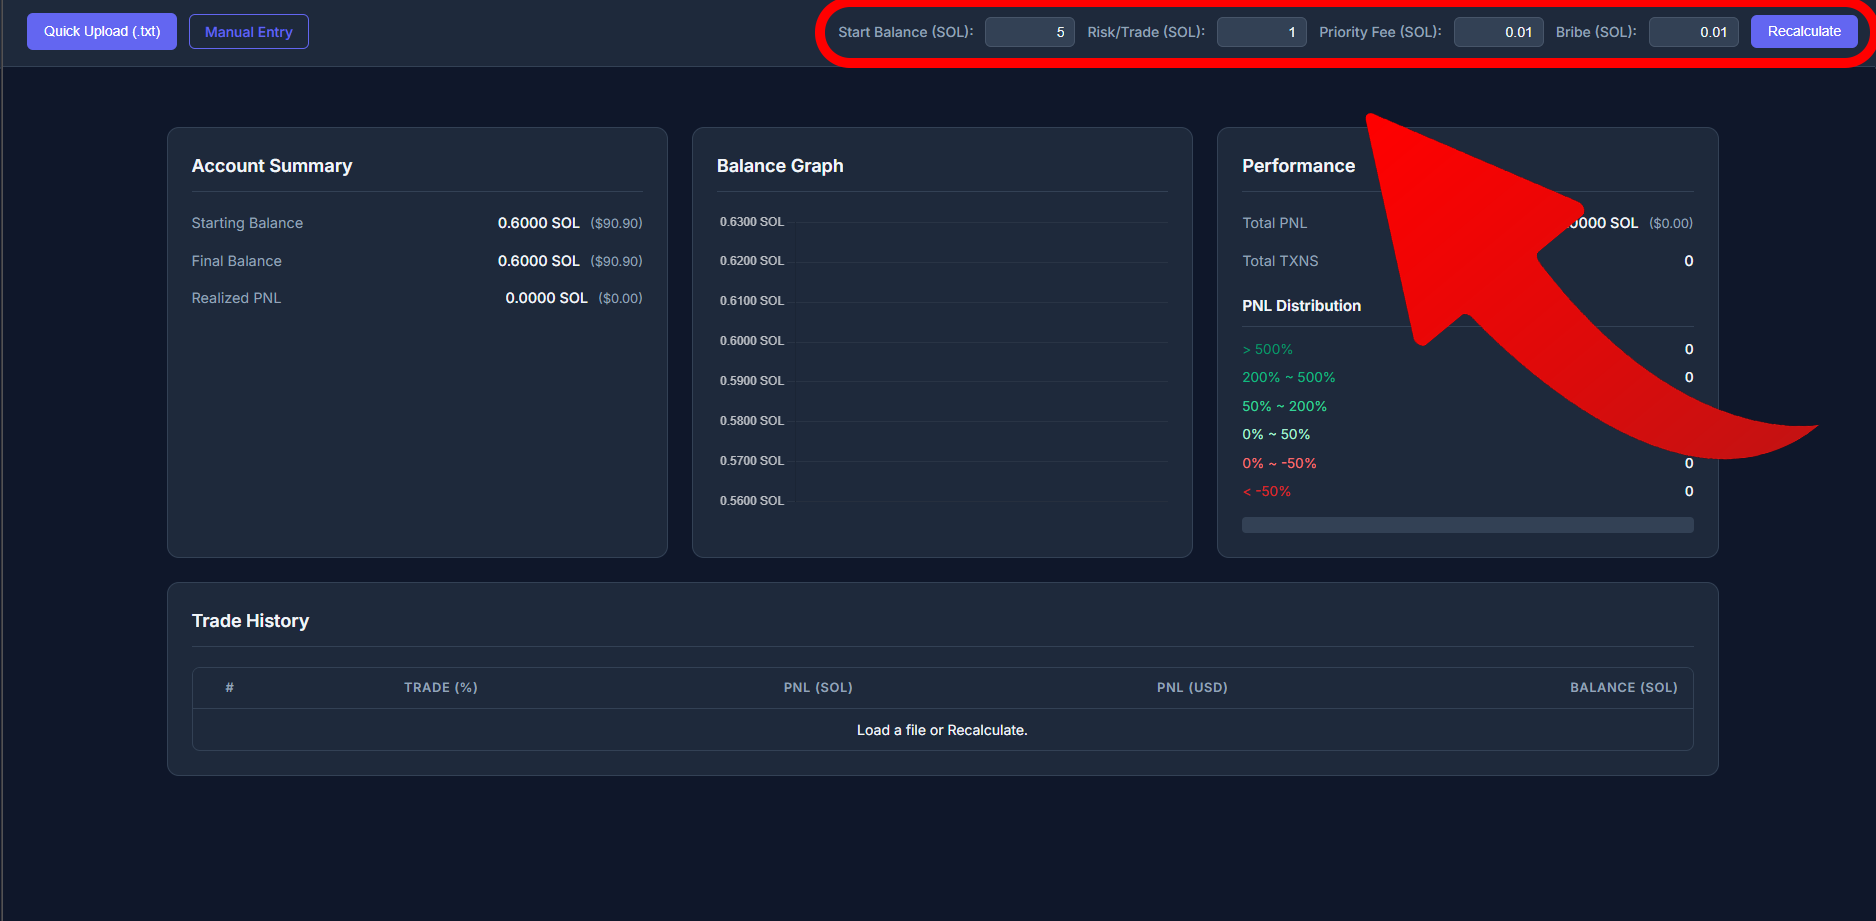Click the Quick Upload (.txt) button
1876x921 pixels.
point(102,31)
